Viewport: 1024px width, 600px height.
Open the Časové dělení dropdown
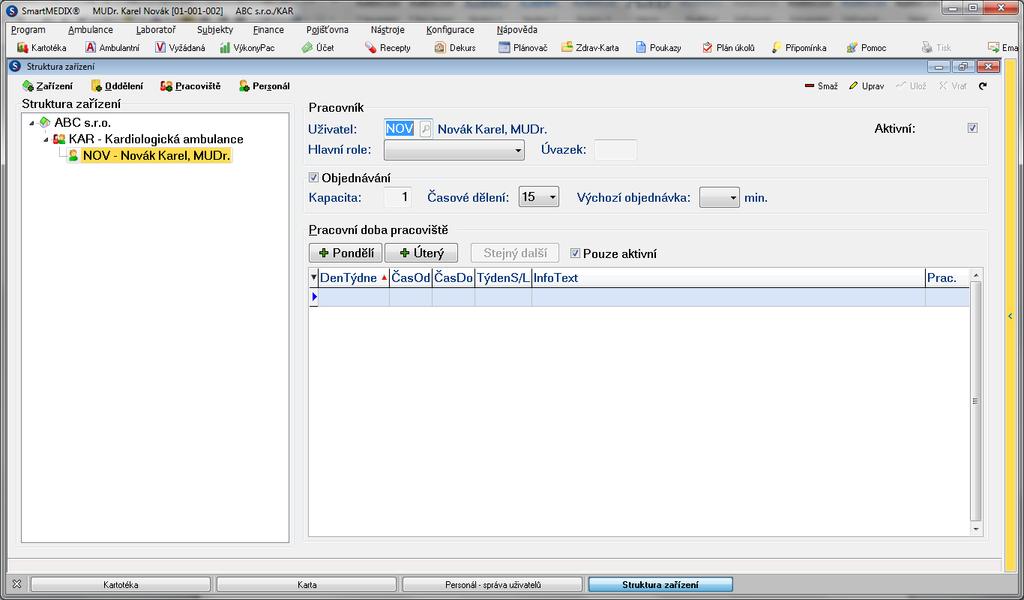[x=539, y=197]
